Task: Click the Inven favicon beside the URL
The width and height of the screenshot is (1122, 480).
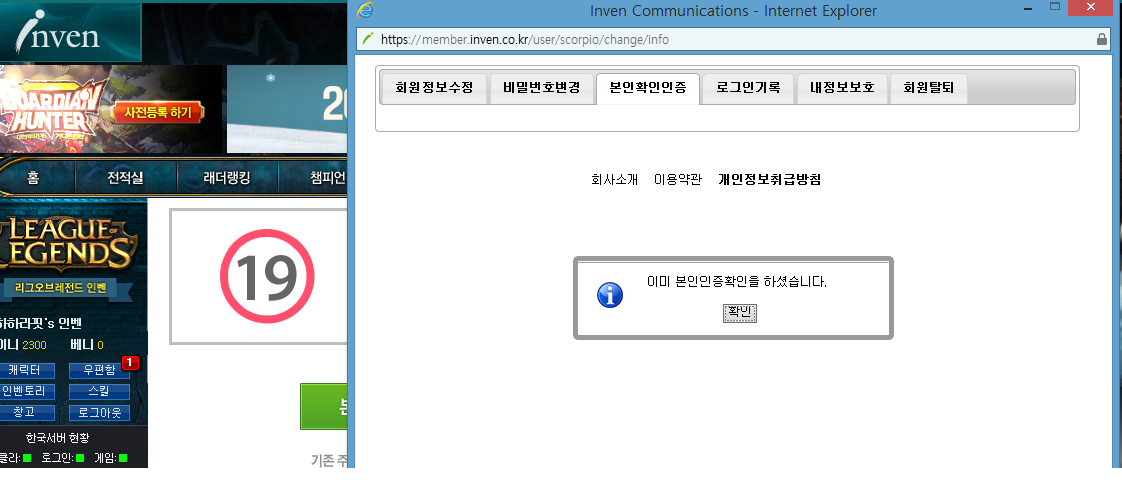Action: coord(368,40)
